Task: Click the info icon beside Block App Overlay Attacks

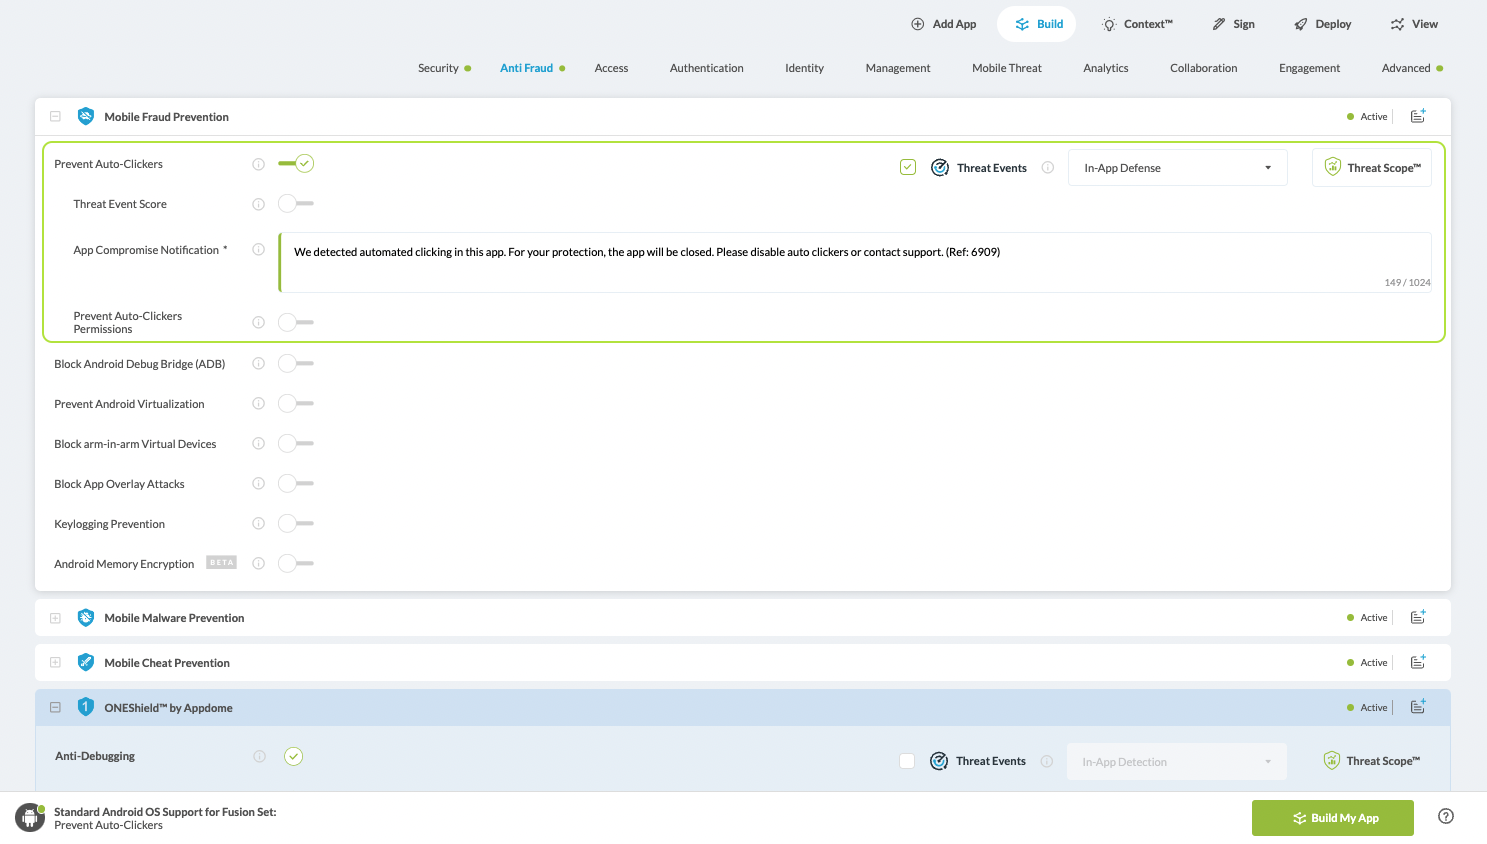Action: (258, 484)
